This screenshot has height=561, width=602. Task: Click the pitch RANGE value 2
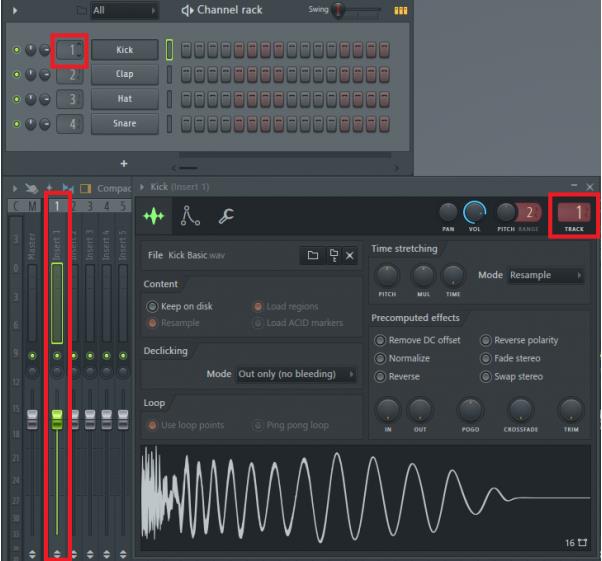point(529,212)
